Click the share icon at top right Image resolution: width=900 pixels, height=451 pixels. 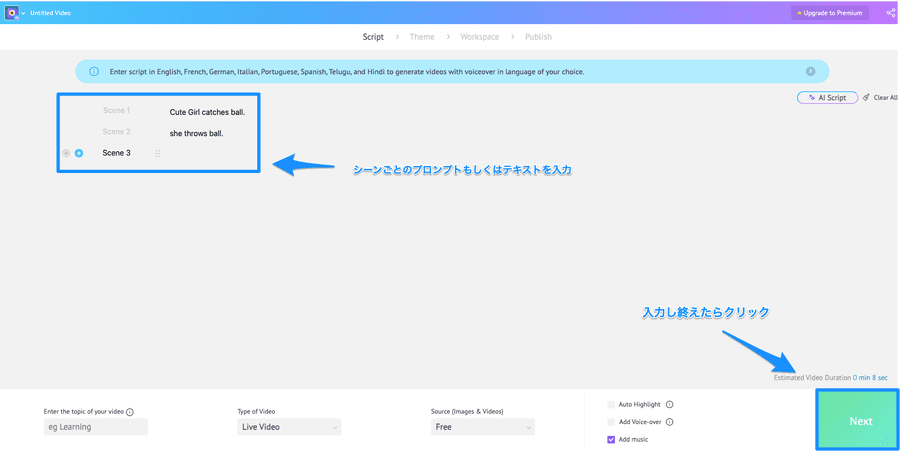tap(891, 13)
